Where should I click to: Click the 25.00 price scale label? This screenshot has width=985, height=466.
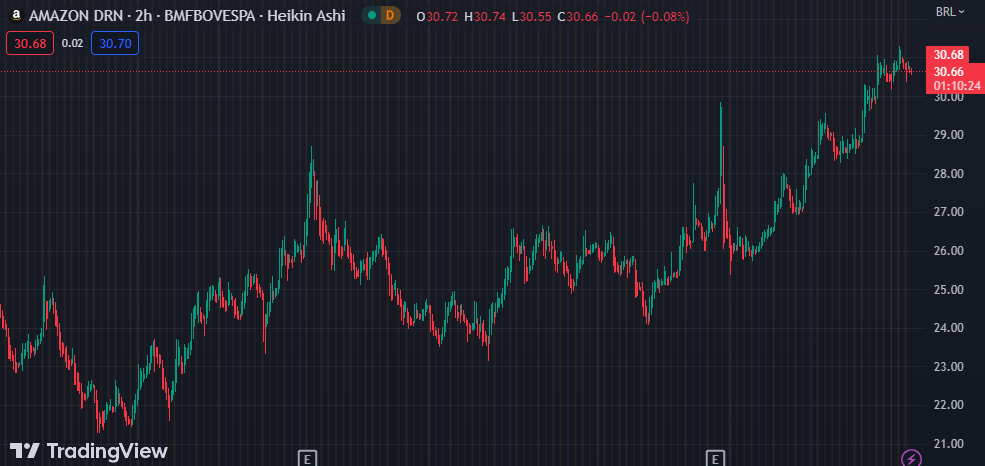coord(949,290)
